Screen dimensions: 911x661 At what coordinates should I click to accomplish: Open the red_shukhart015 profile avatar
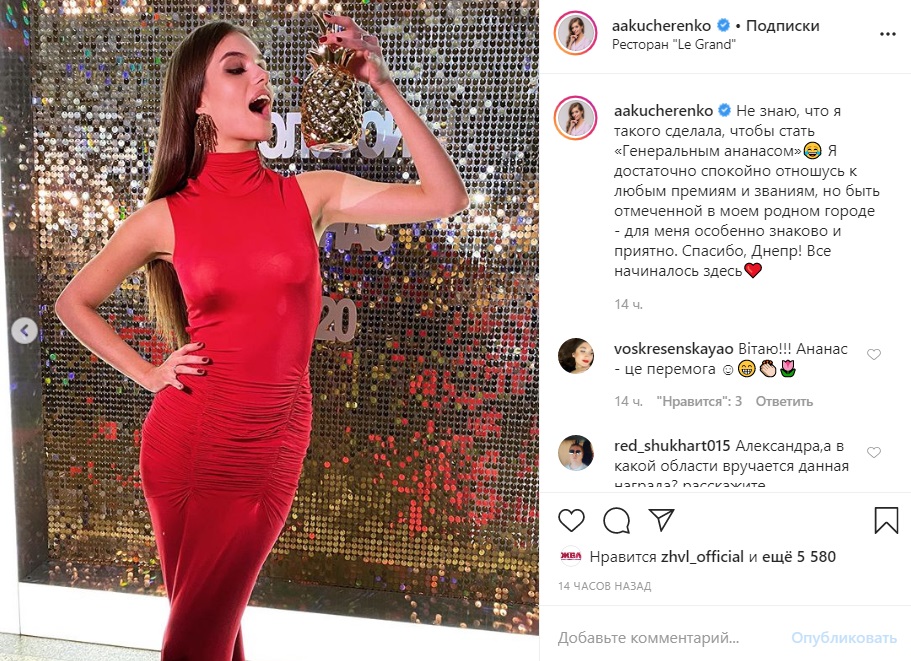pos(576,452)
